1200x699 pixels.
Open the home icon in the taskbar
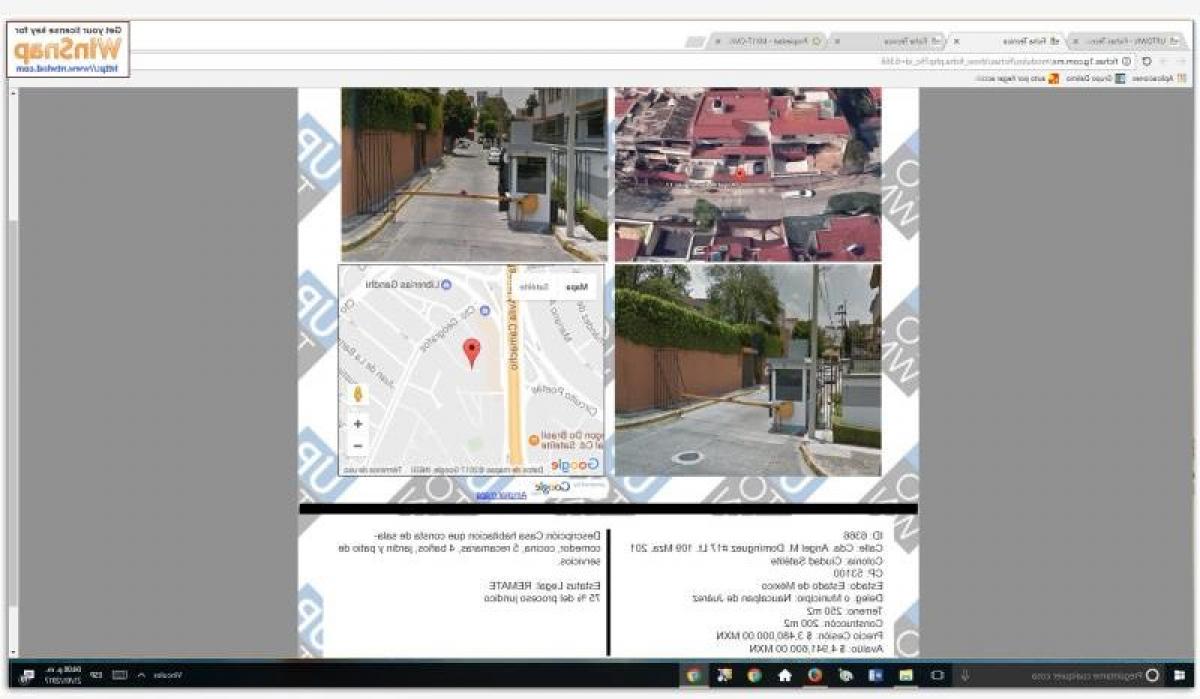click(785, 675)
